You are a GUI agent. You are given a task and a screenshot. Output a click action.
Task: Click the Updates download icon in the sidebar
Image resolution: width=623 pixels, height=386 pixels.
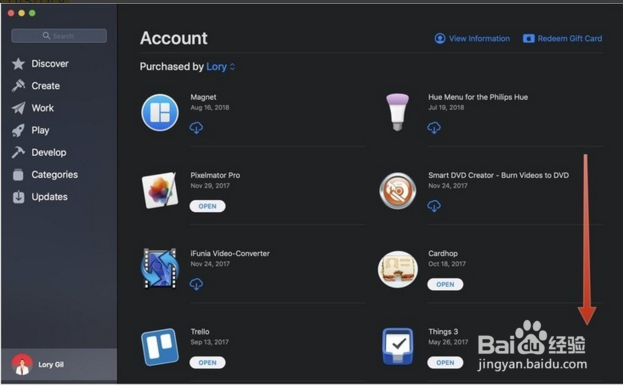(x=18, y=197)
